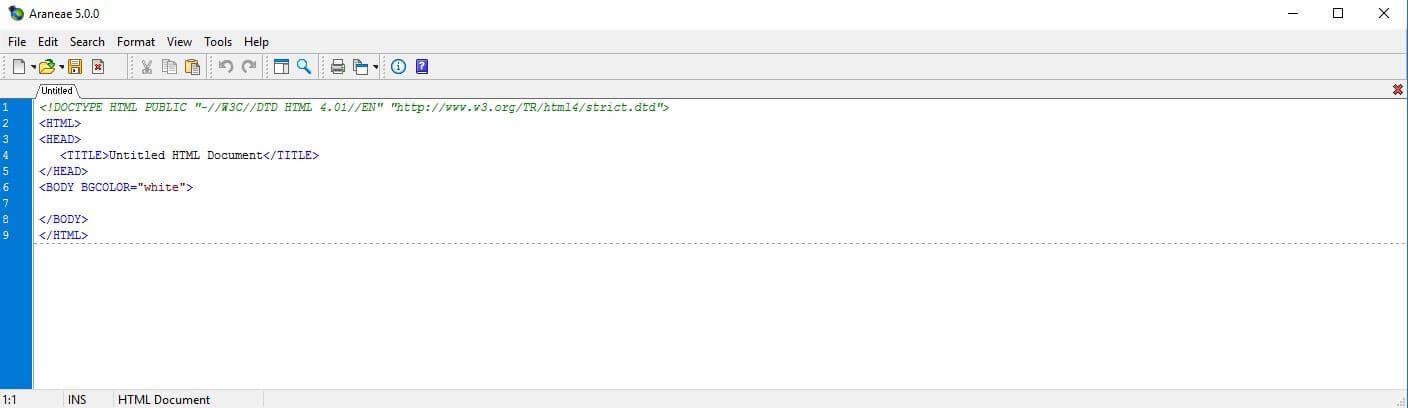Screen dimensions: 1408x408
Task: Open Find with magnifier icon
Action: [x=304, y=67]
